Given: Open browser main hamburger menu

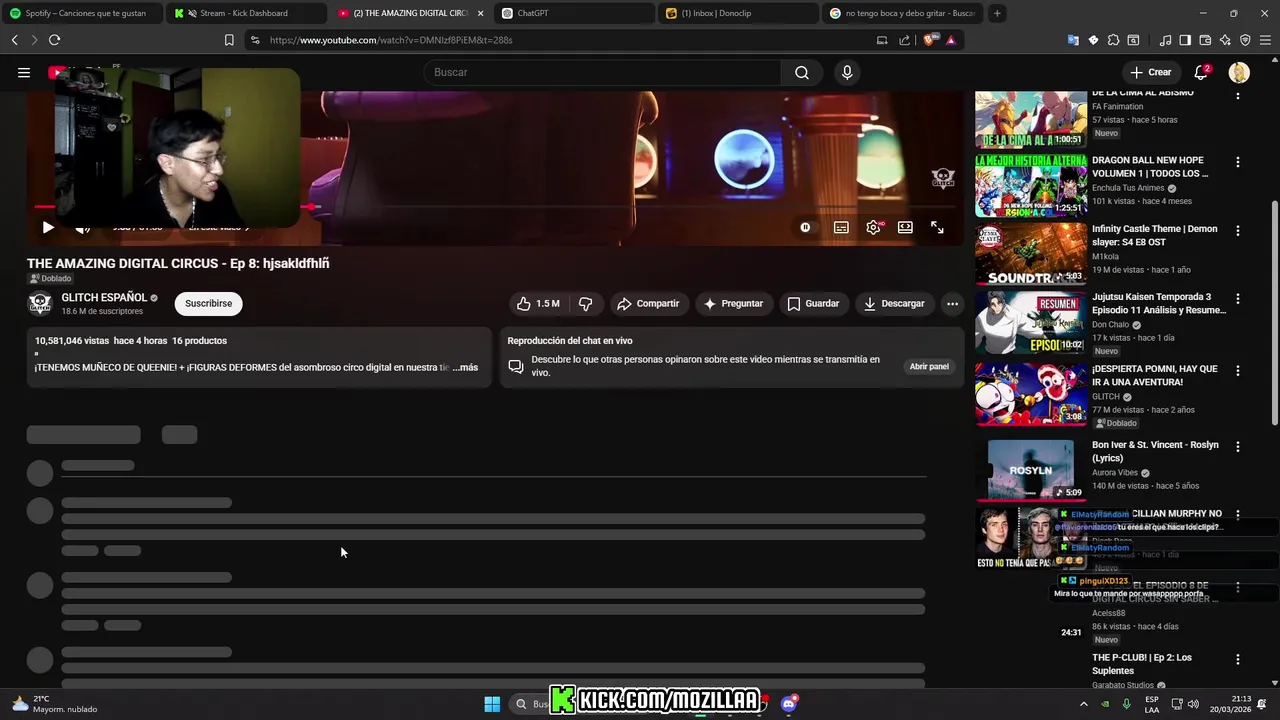Looking at the screenshot, I should [1265, 40].
